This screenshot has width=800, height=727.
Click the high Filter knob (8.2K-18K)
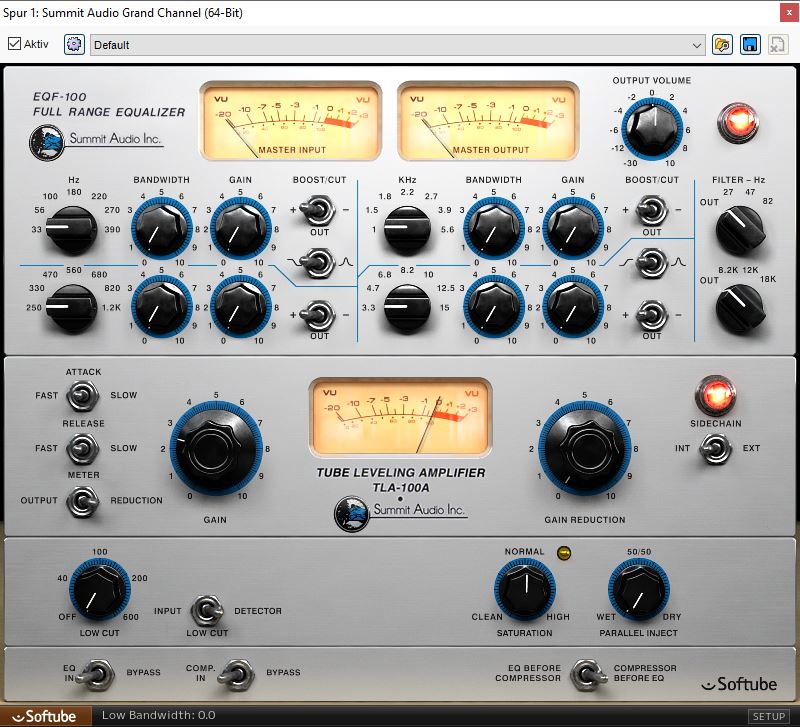click(x=739, y=308)
